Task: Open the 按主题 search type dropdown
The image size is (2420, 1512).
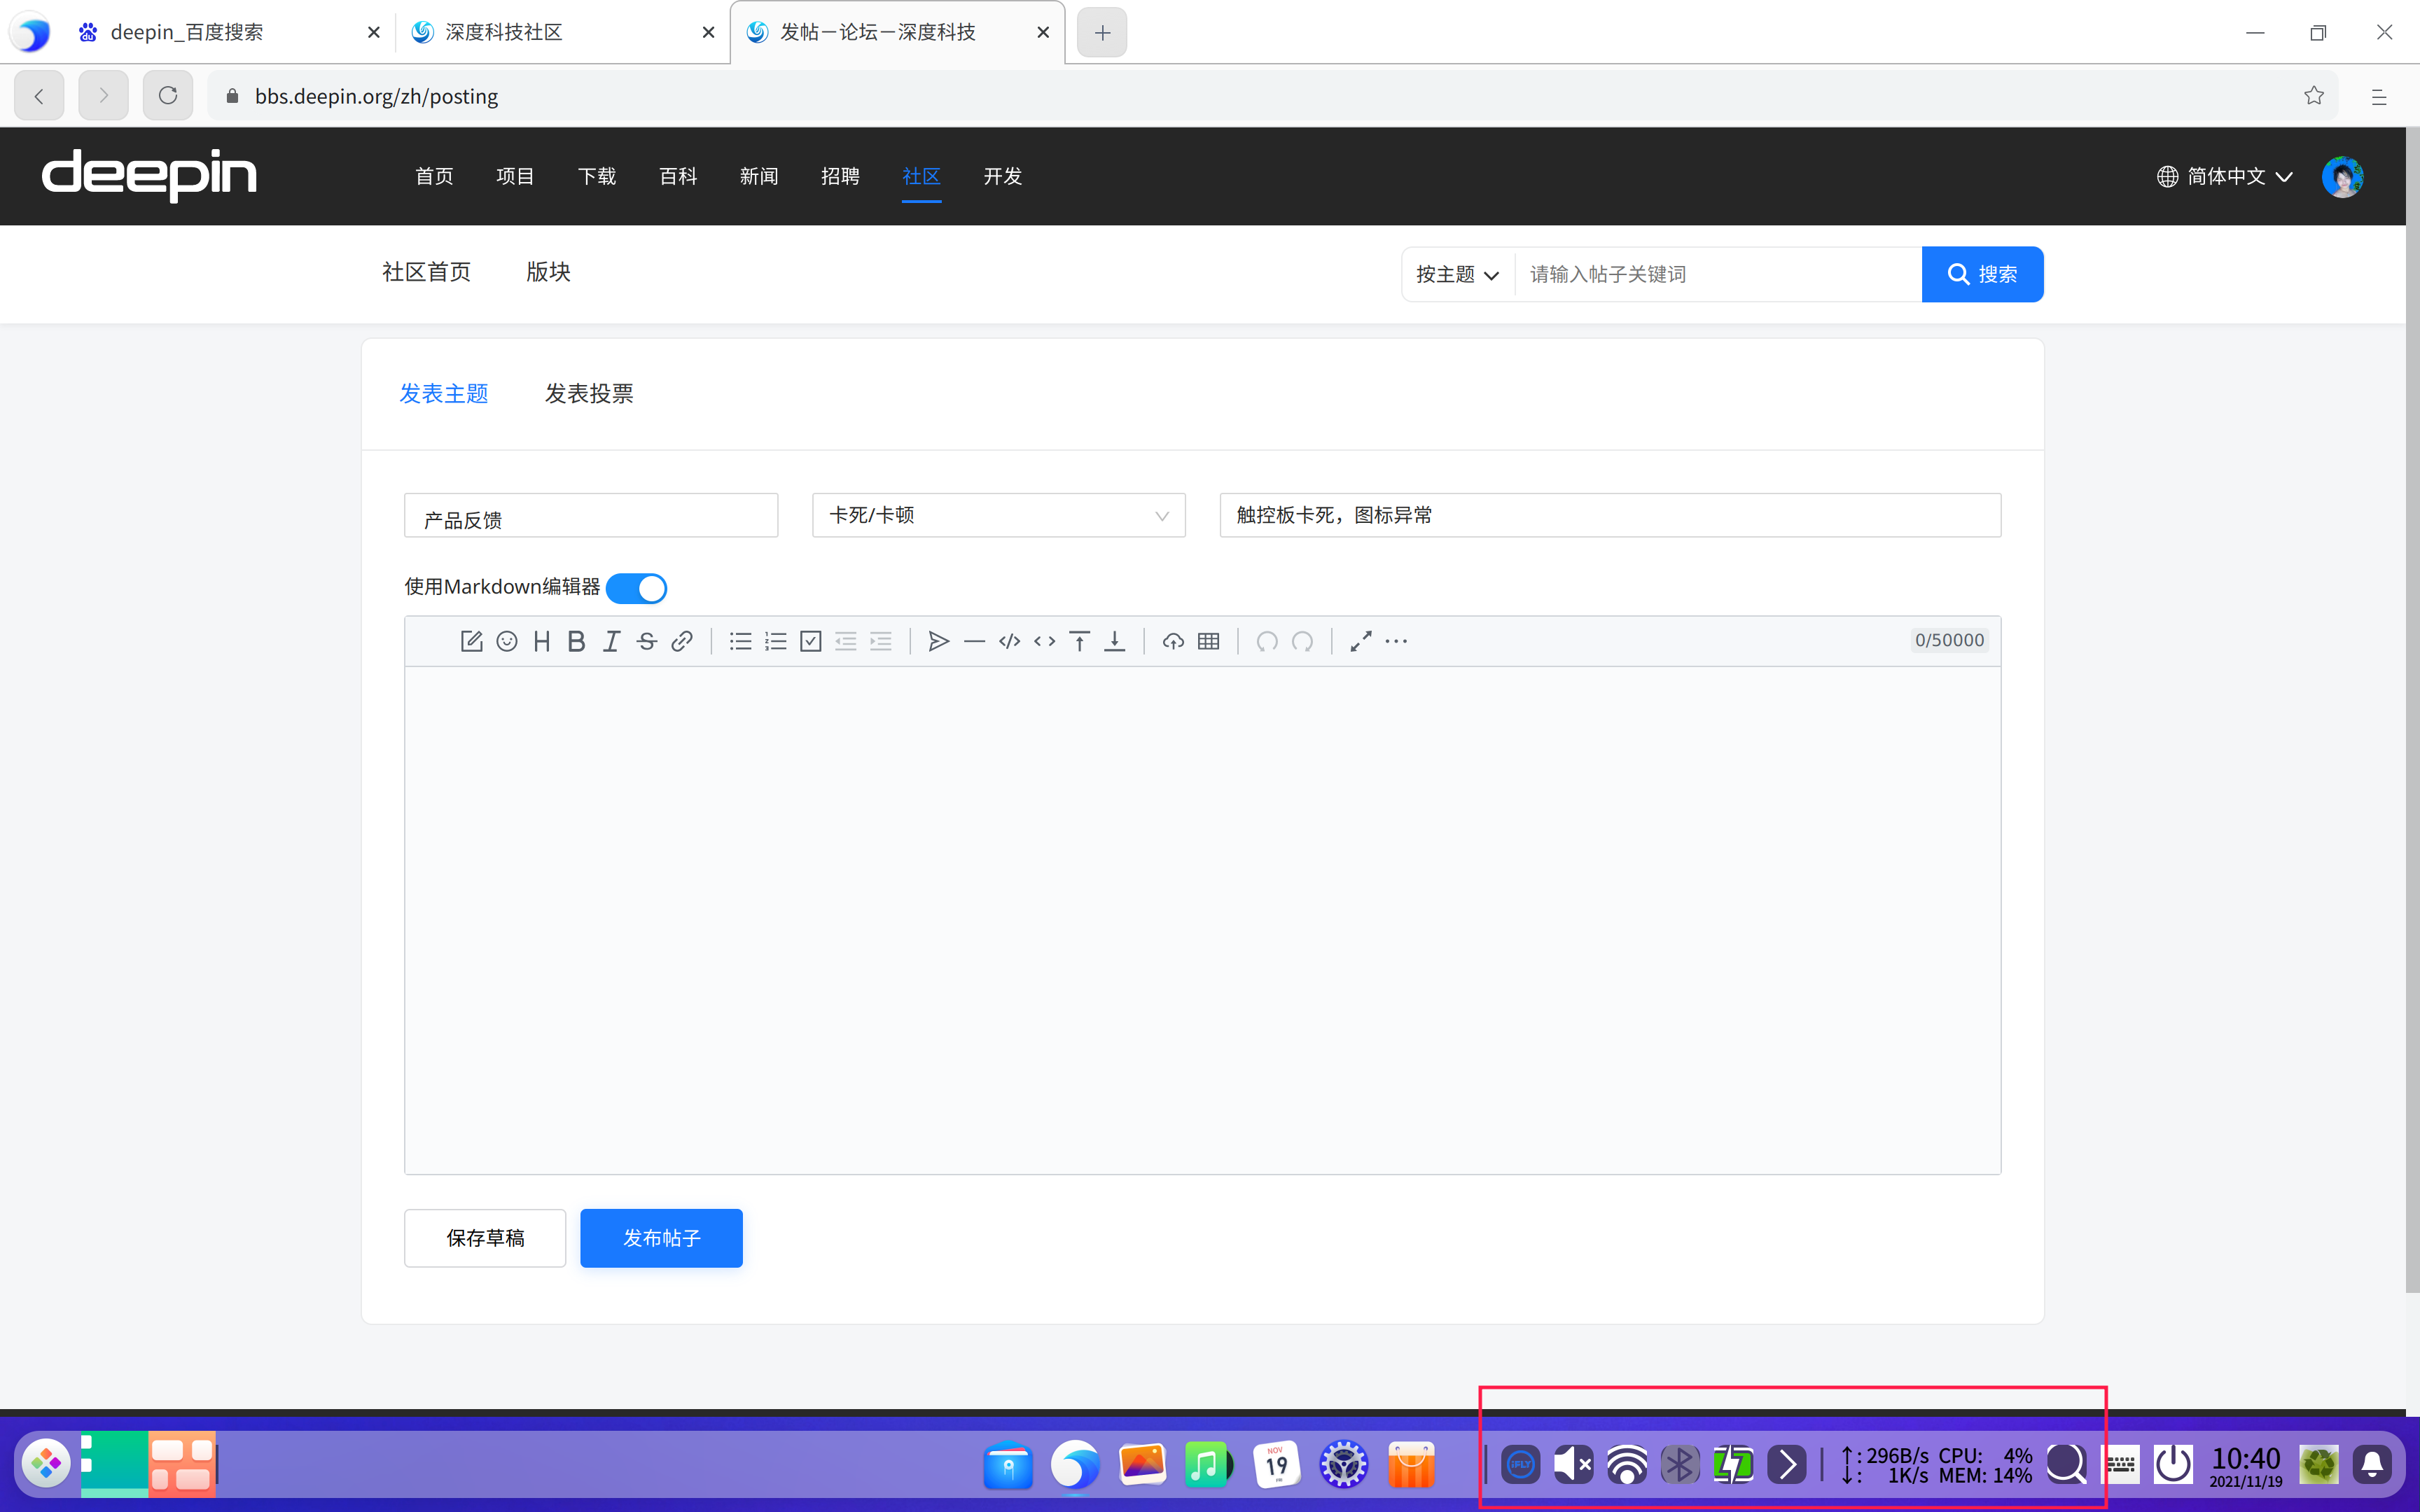Action: pyautogui.click(x=1457, y=274)
